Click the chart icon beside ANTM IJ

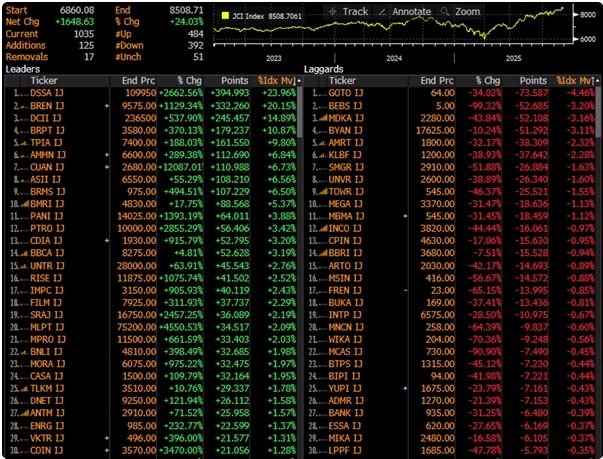tap(25, 413)
